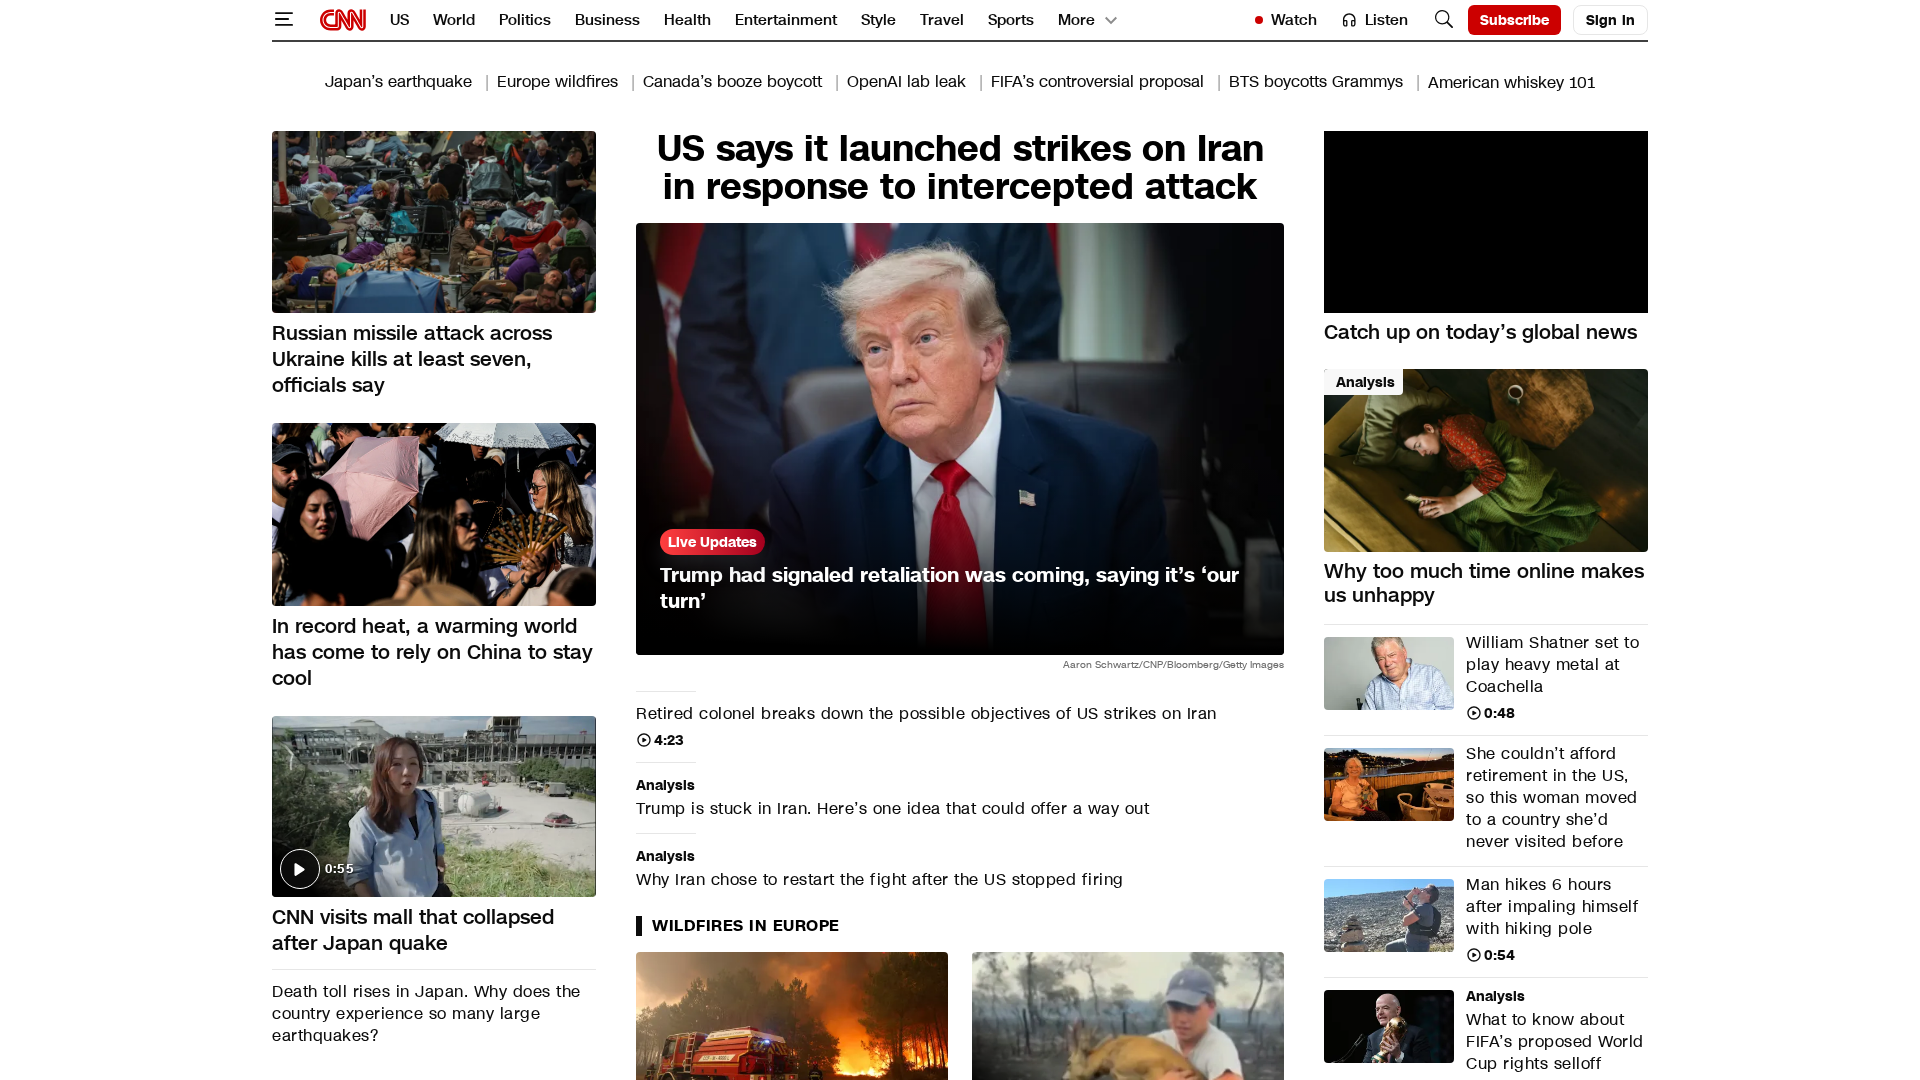Read record heat China cooling story

click(432, 652)
